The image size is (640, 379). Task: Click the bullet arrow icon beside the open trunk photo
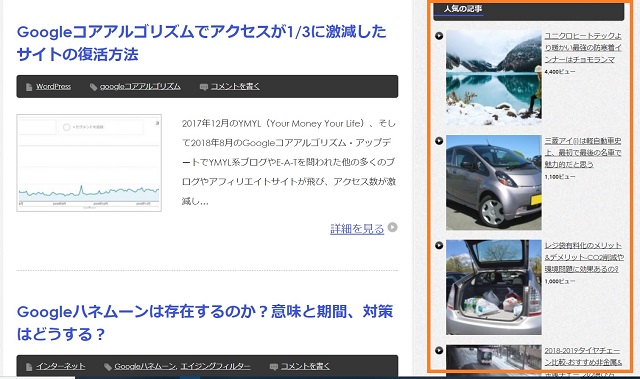click(439, 245)
